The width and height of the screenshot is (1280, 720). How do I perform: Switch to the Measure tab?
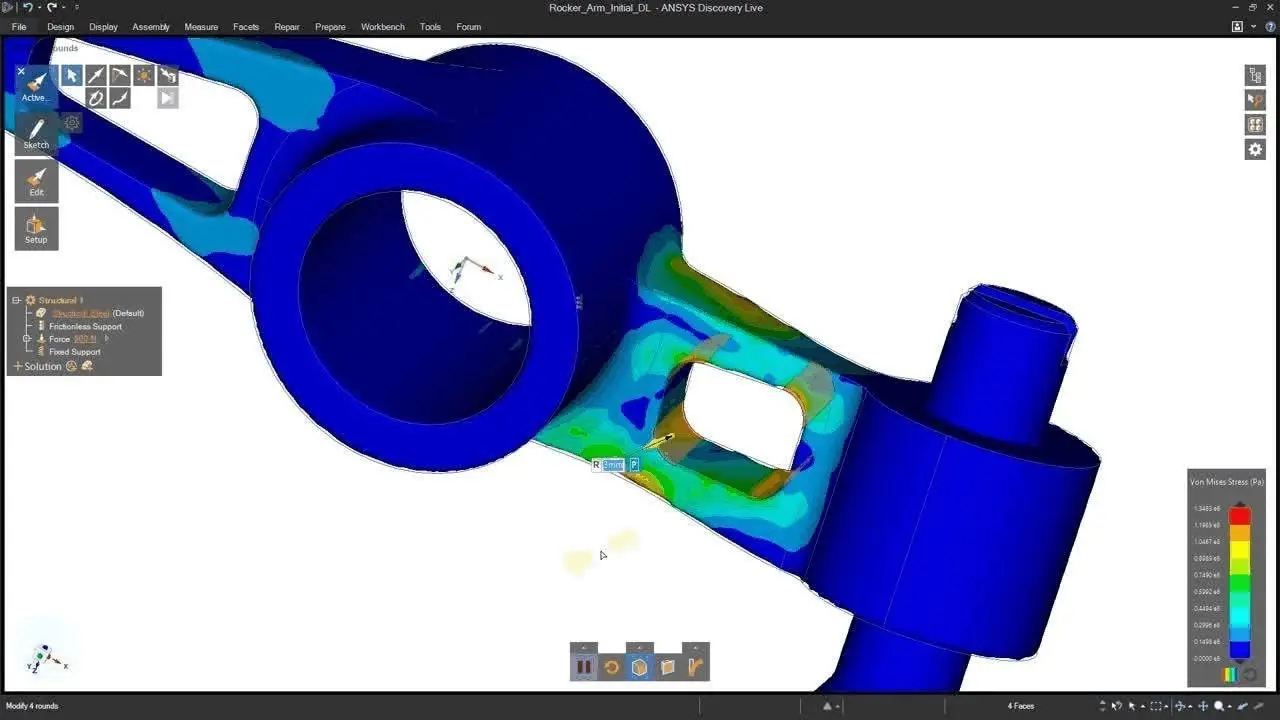(x=201, y=27)
